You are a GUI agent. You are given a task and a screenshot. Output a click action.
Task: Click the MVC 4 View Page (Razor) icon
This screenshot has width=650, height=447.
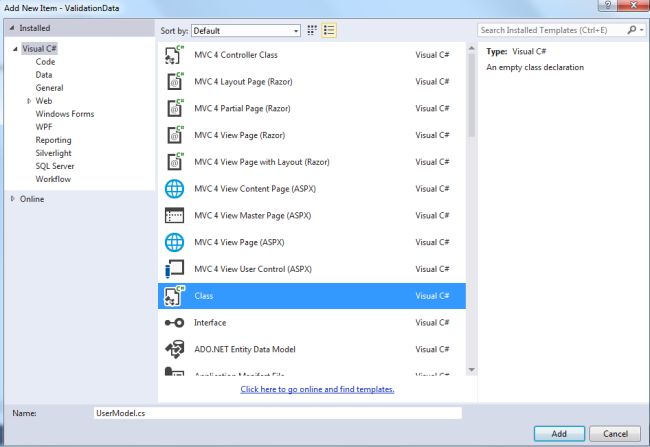(x=174, y=135)
